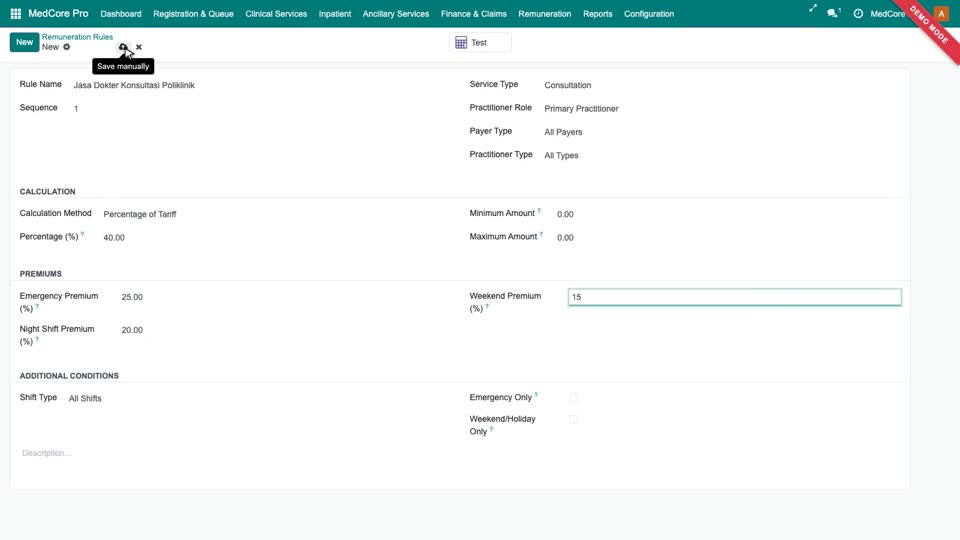Viewport: 960px width, 540px height.
Task: Click the Test calculator icon
Action: pos(461,43)
